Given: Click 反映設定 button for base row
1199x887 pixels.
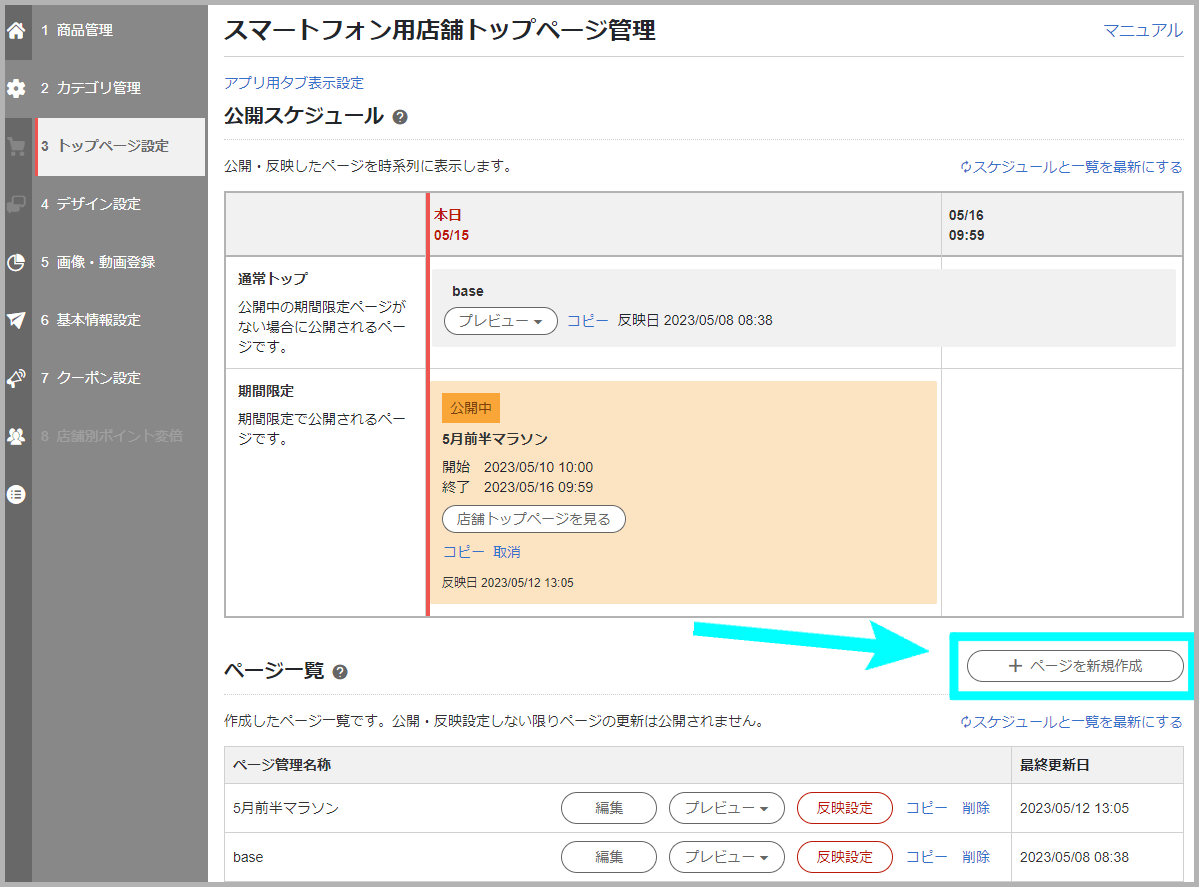Looking at the screenshot, I should (x=844, y=857).
